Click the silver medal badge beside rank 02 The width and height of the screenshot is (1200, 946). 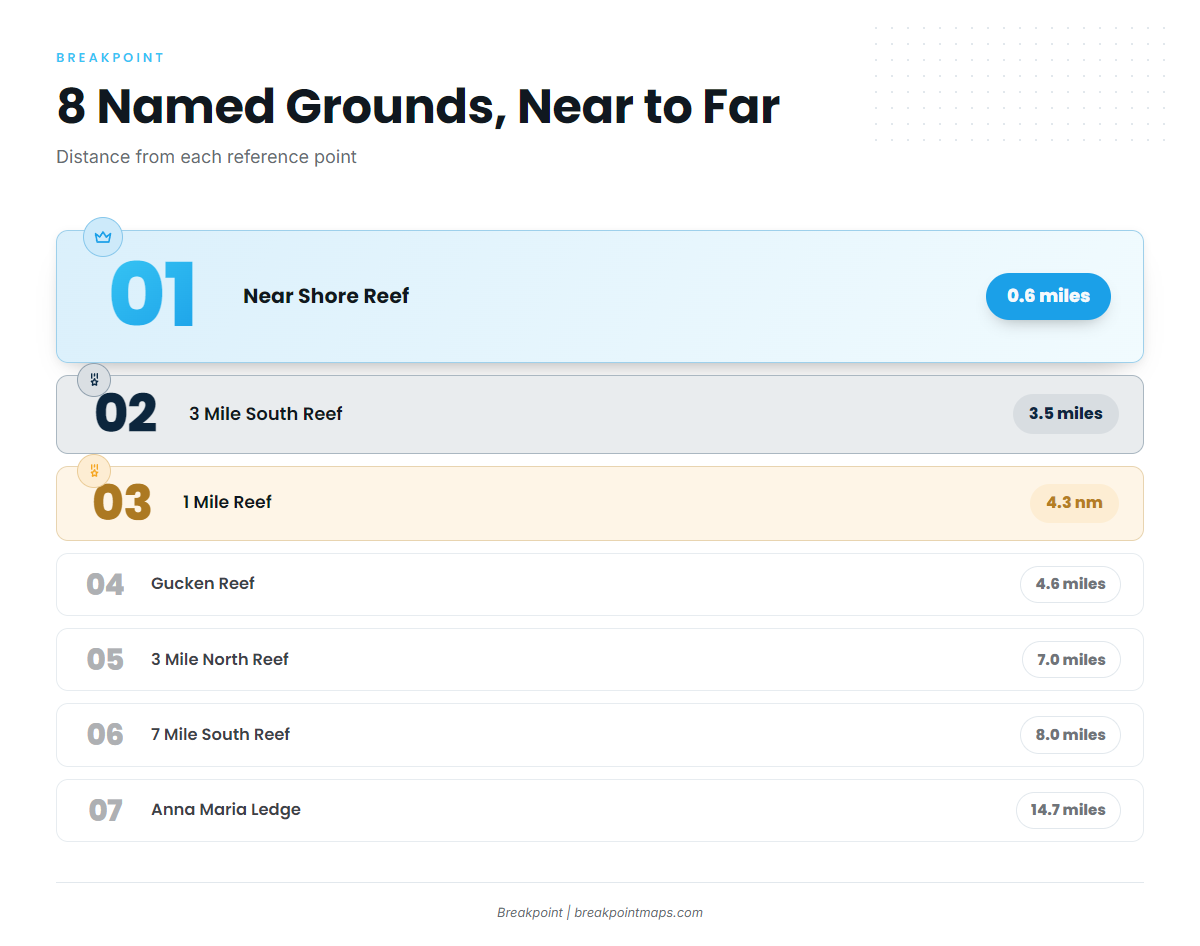94,380
